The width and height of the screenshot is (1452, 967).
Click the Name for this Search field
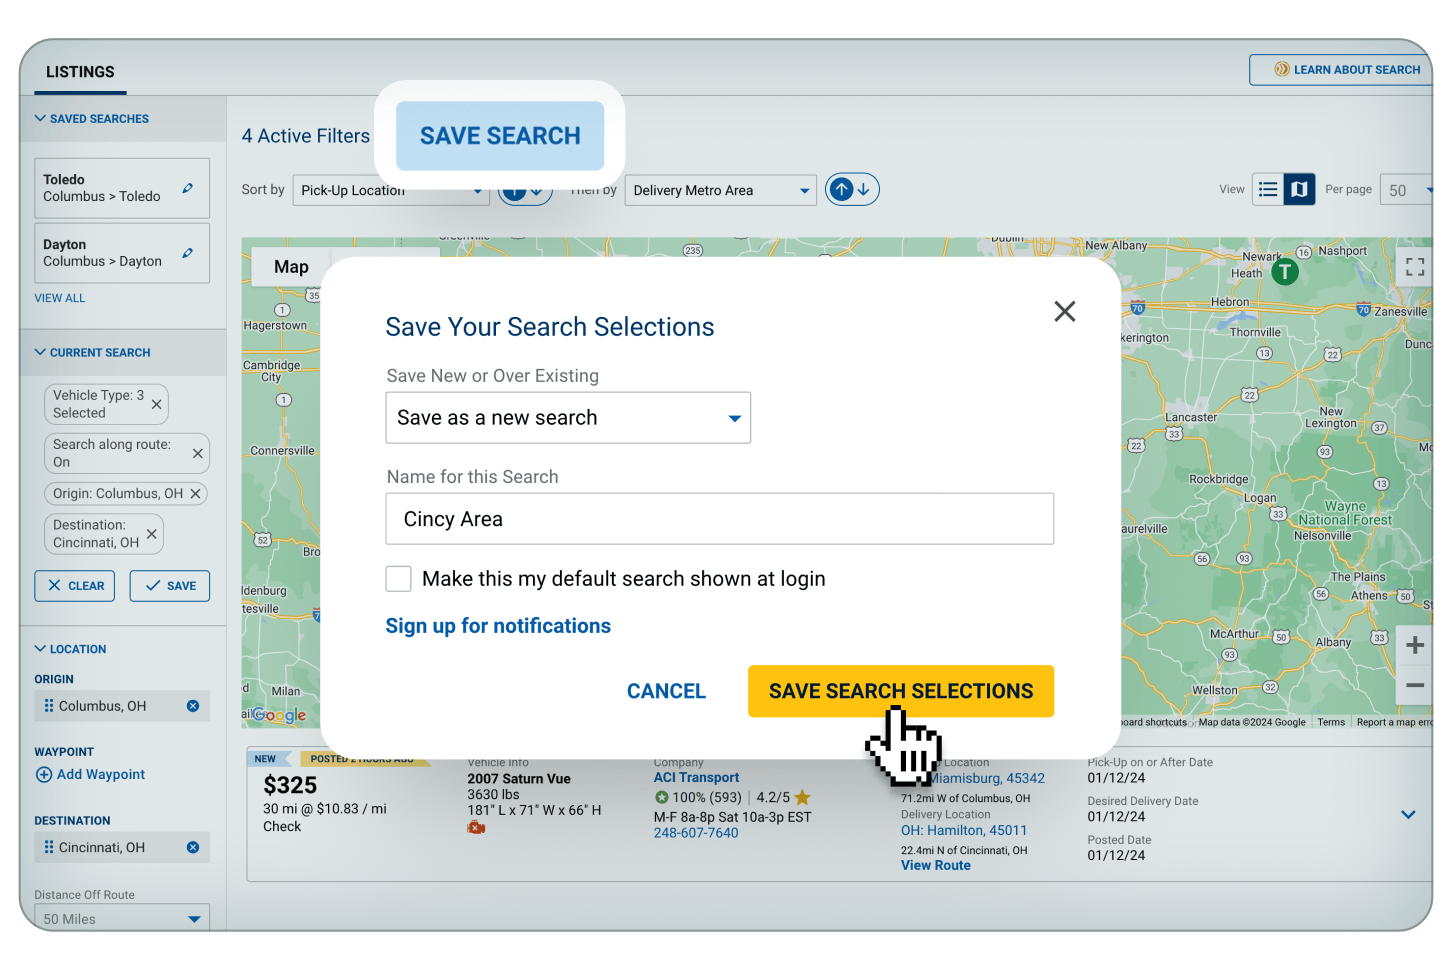[719, 519]
